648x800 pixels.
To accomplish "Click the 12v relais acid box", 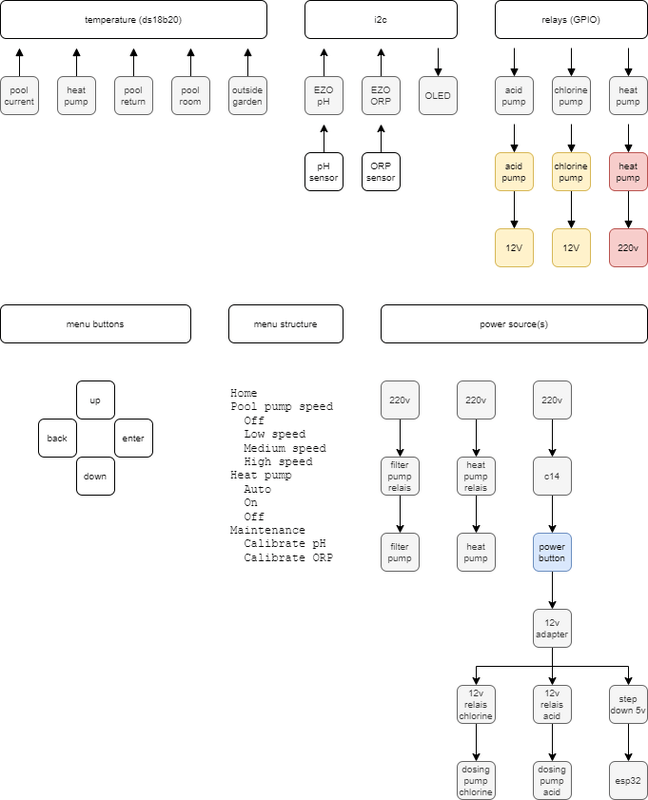I will click(552, 705).
